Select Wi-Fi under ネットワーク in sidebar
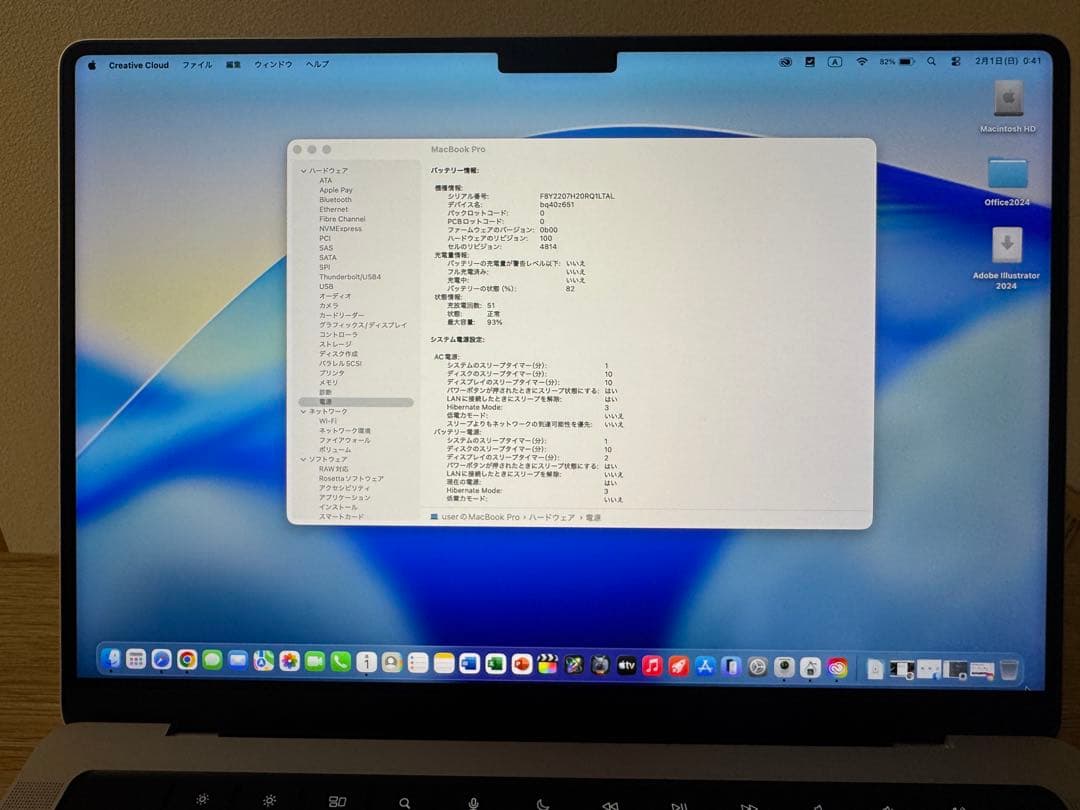Viewport: 1080px width, 810px height. tap(327, 421)
